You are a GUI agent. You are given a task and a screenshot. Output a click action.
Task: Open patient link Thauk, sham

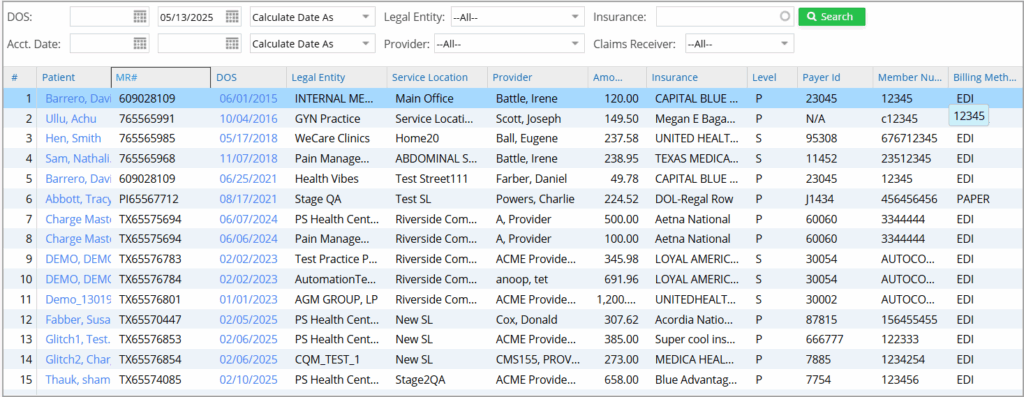tap(78, 379)
